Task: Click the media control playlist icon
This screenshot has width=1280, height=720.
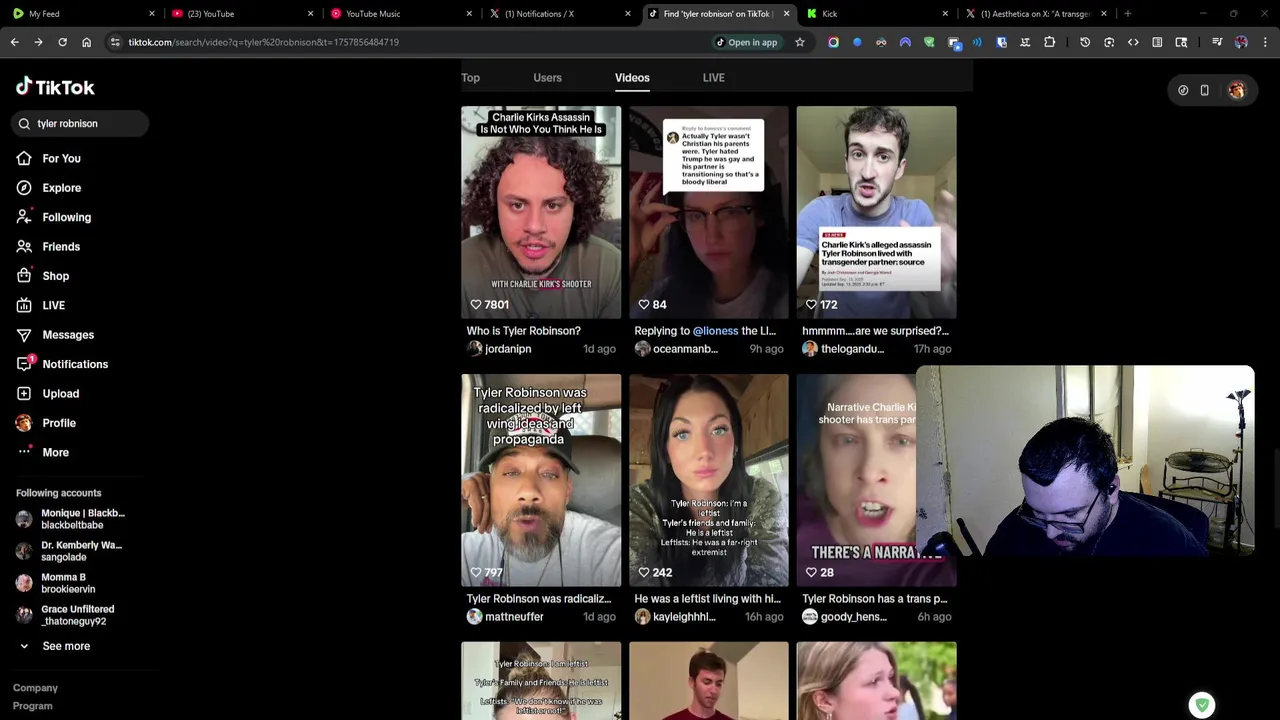Action: coord(1217,42)
